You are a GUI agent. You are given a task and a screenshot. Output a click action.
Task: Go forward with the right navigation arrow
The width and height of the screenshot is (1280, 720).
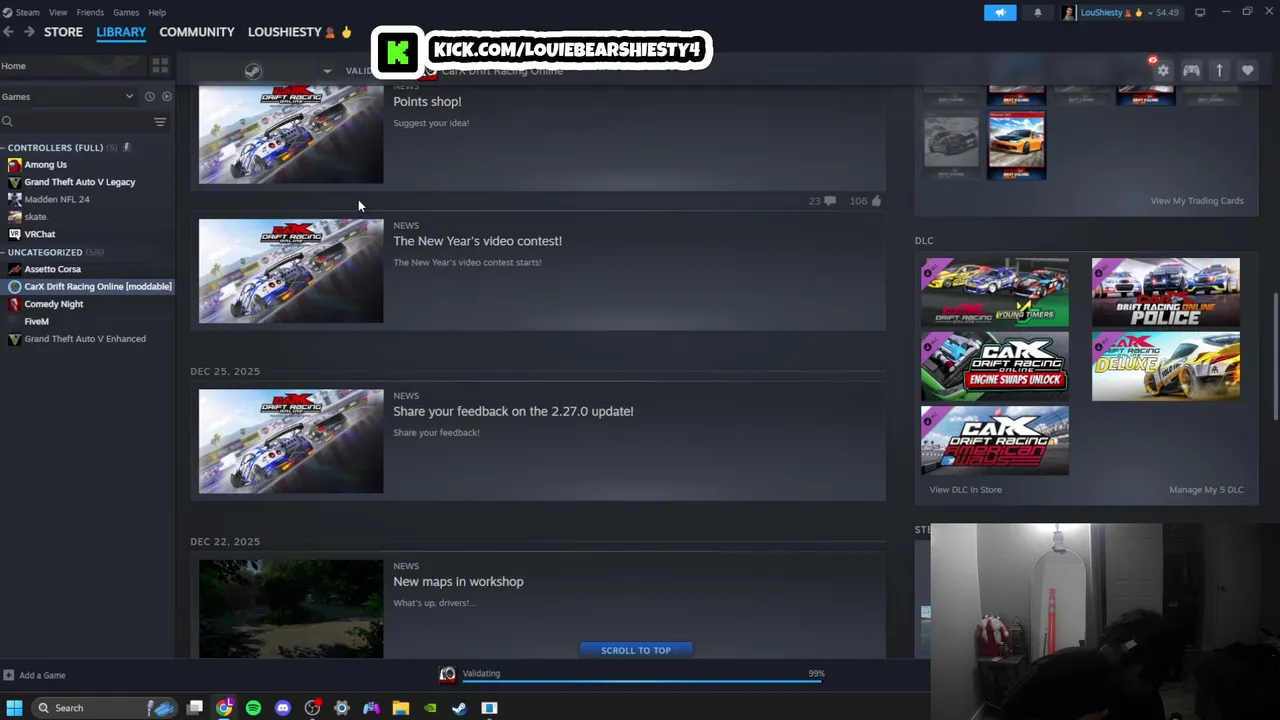coord(29,32)
